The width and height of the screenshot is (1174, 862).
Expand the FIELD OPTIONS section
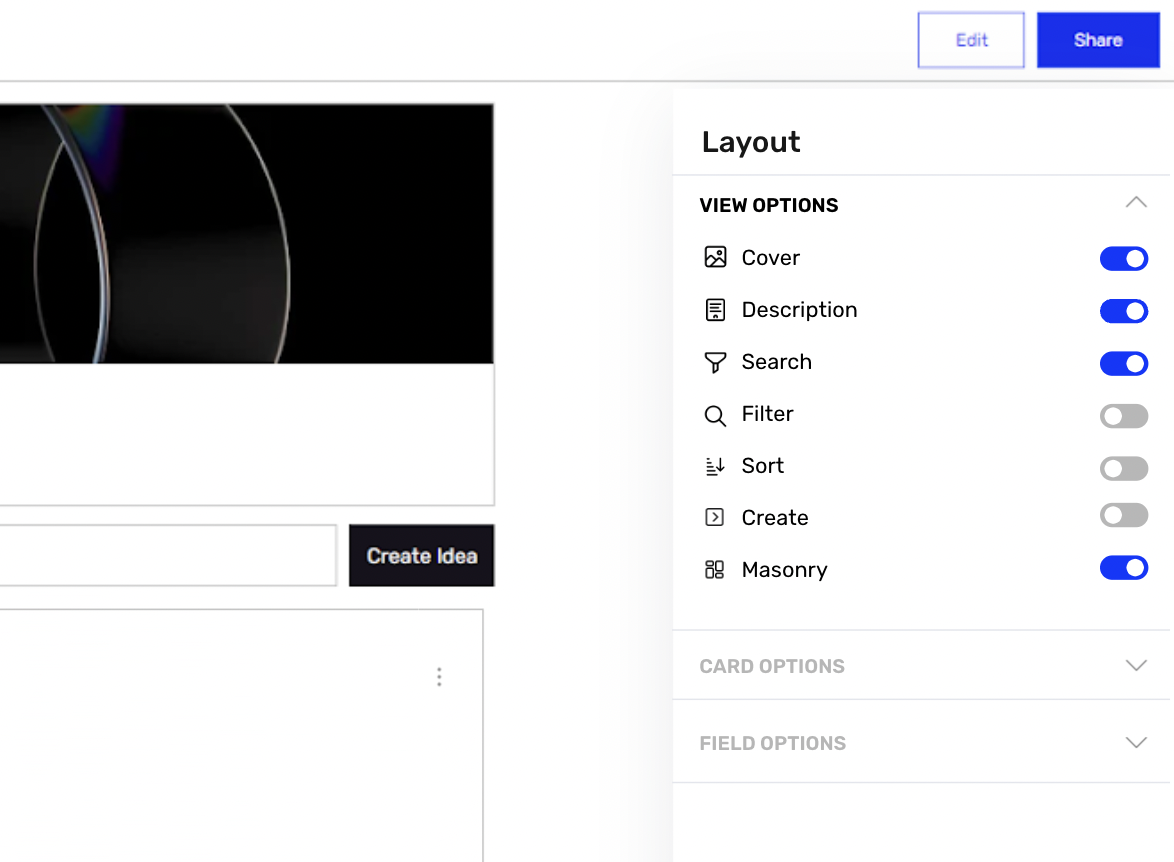[x=1136, y=742]
